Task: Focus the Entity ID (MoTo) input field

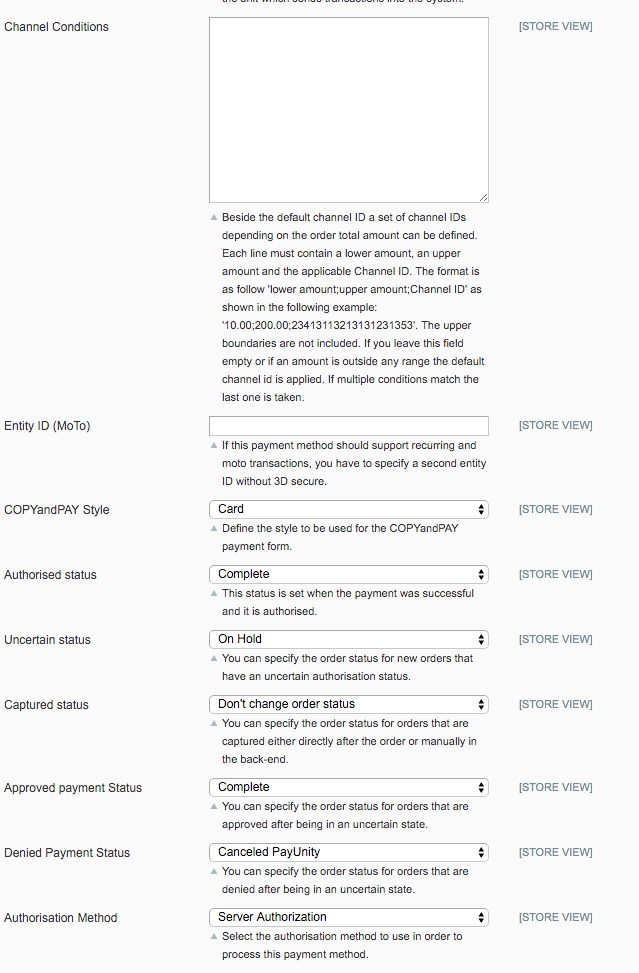Action: (348, 426)
